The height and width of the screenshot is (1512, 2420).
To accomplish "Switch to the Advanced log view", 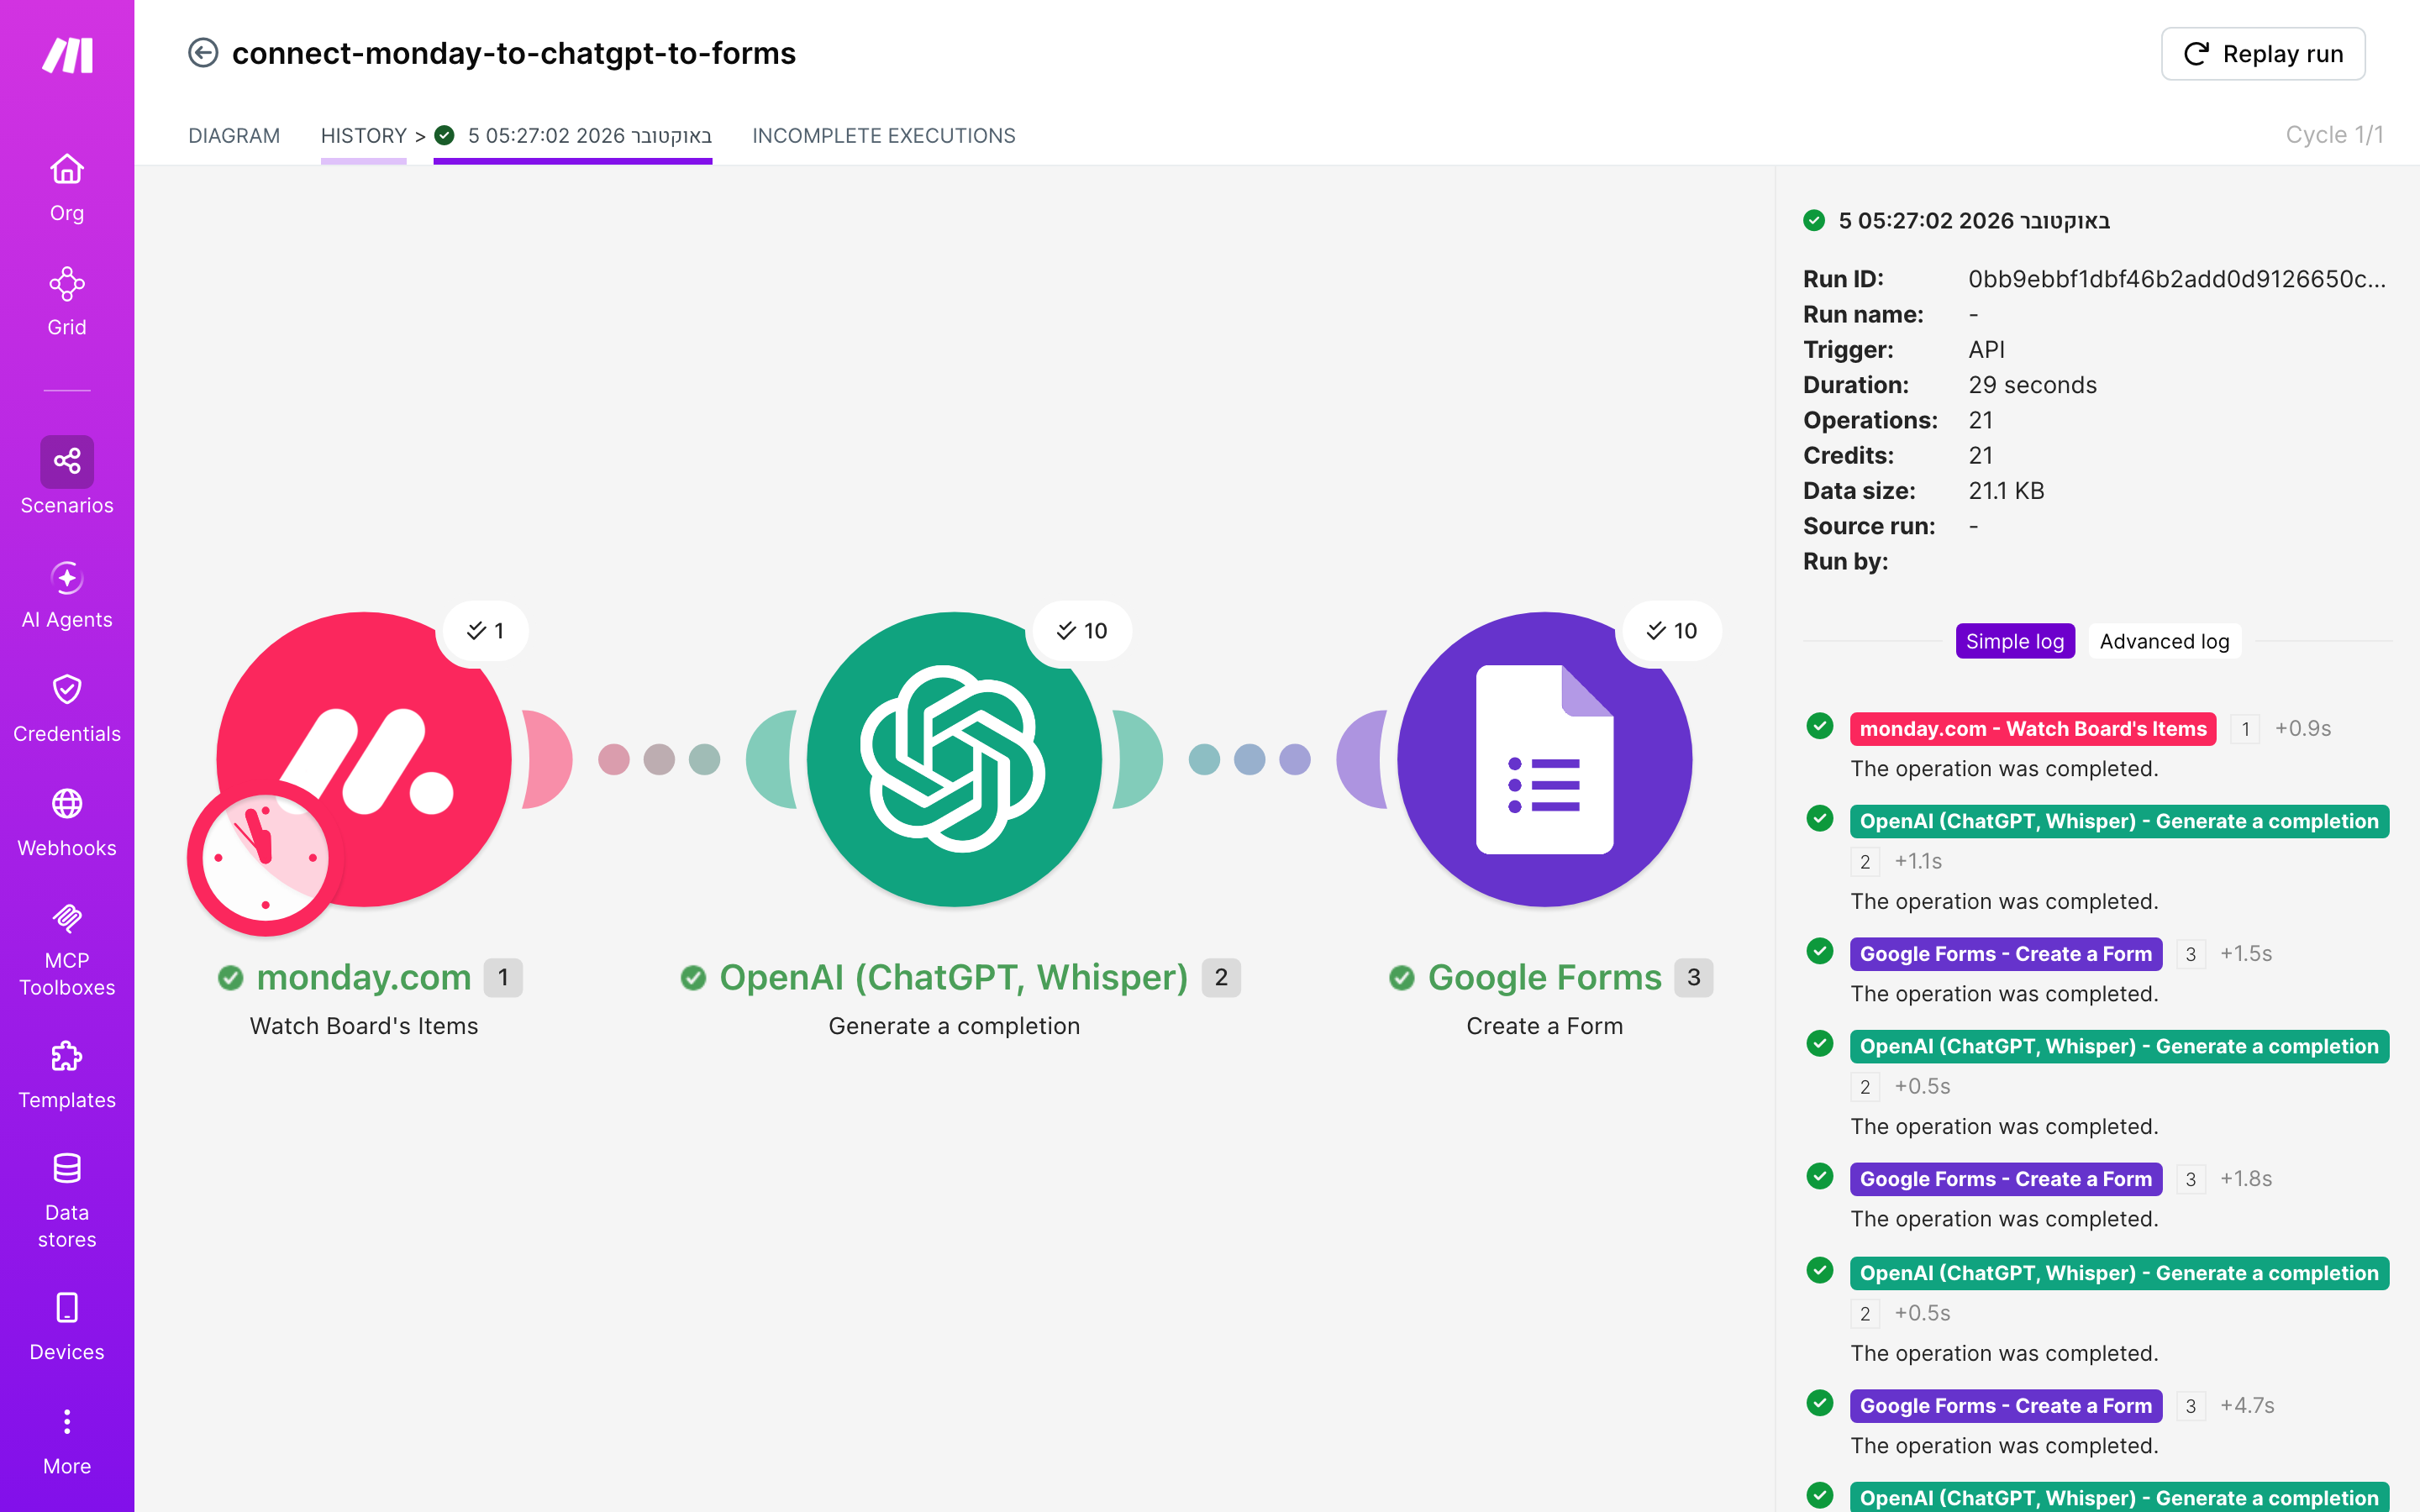I will coord(2164,641).
